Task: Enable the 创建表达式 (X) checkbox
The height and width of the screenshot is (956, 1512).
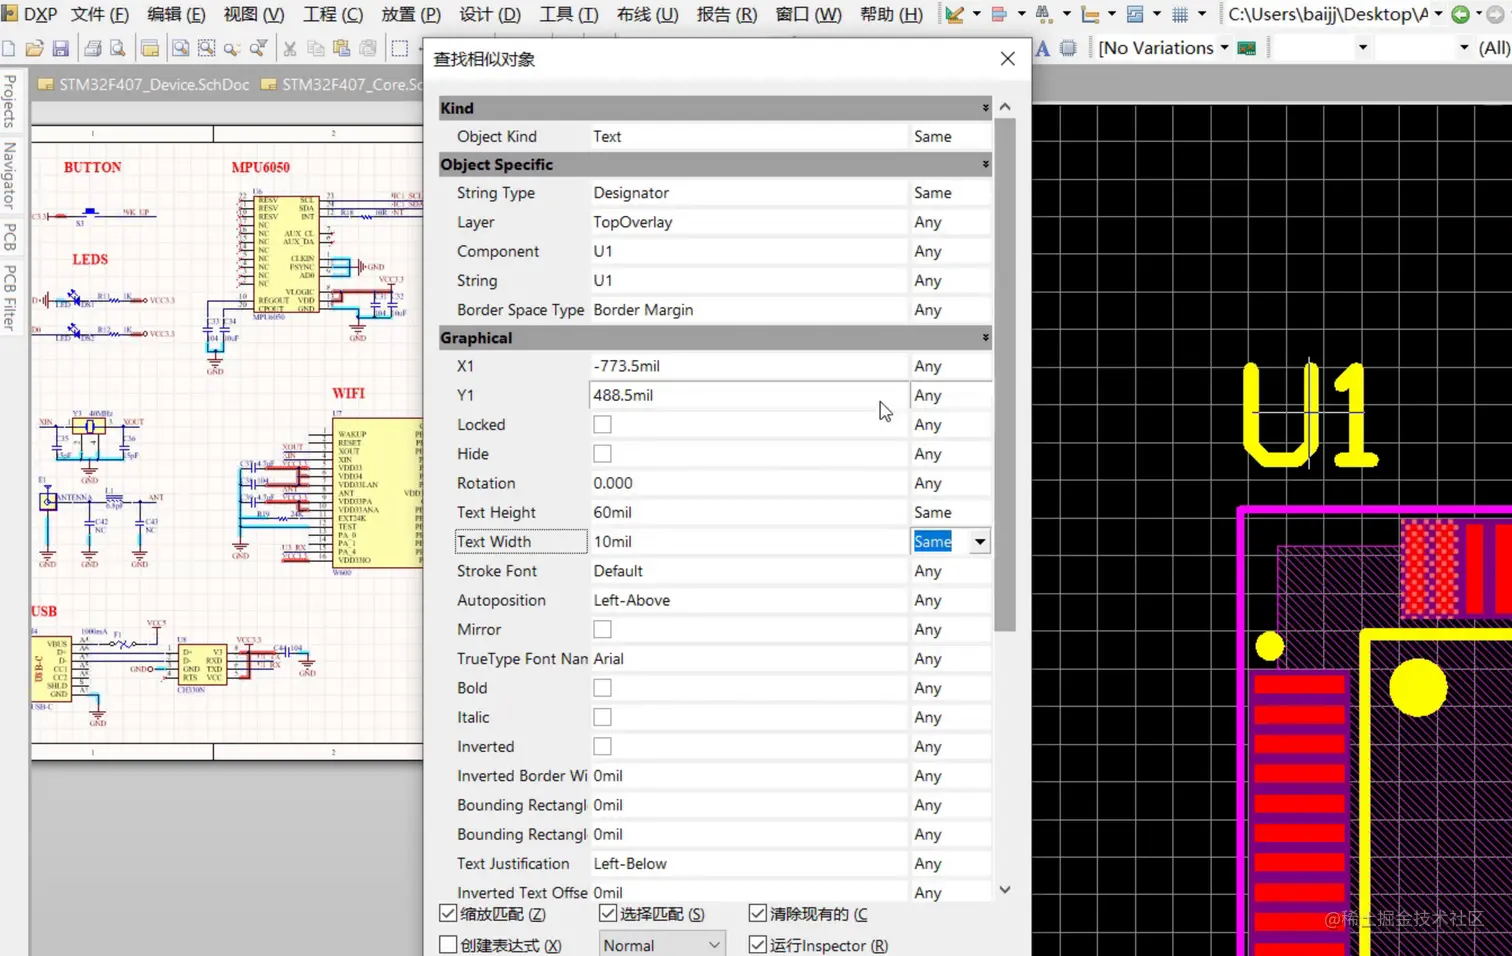Action: pyautogui.click(x=448, y=945)
